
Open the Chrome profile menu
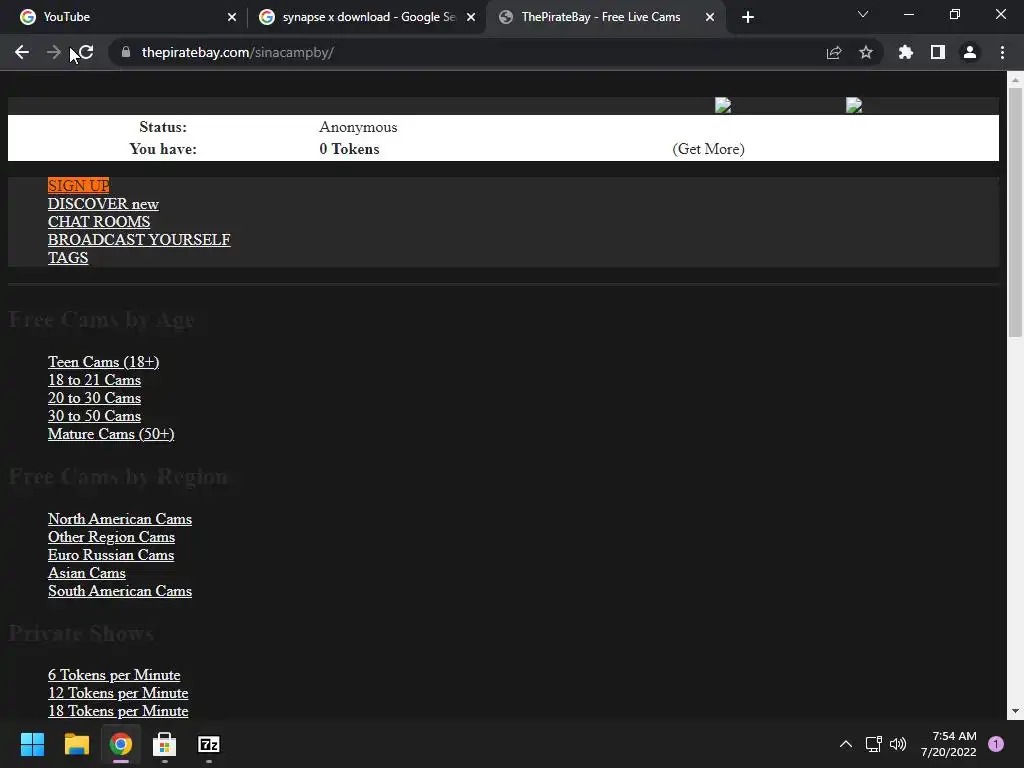click(970, 52)
